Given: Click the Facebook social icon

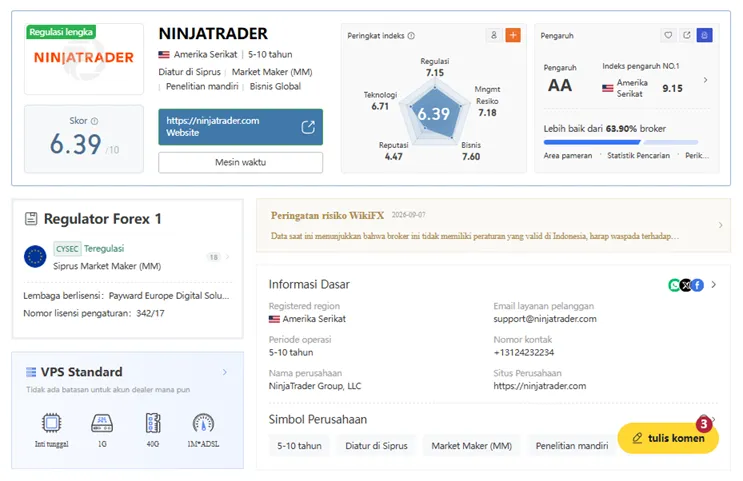Looking at the screenshot, I should pos(698,285).
